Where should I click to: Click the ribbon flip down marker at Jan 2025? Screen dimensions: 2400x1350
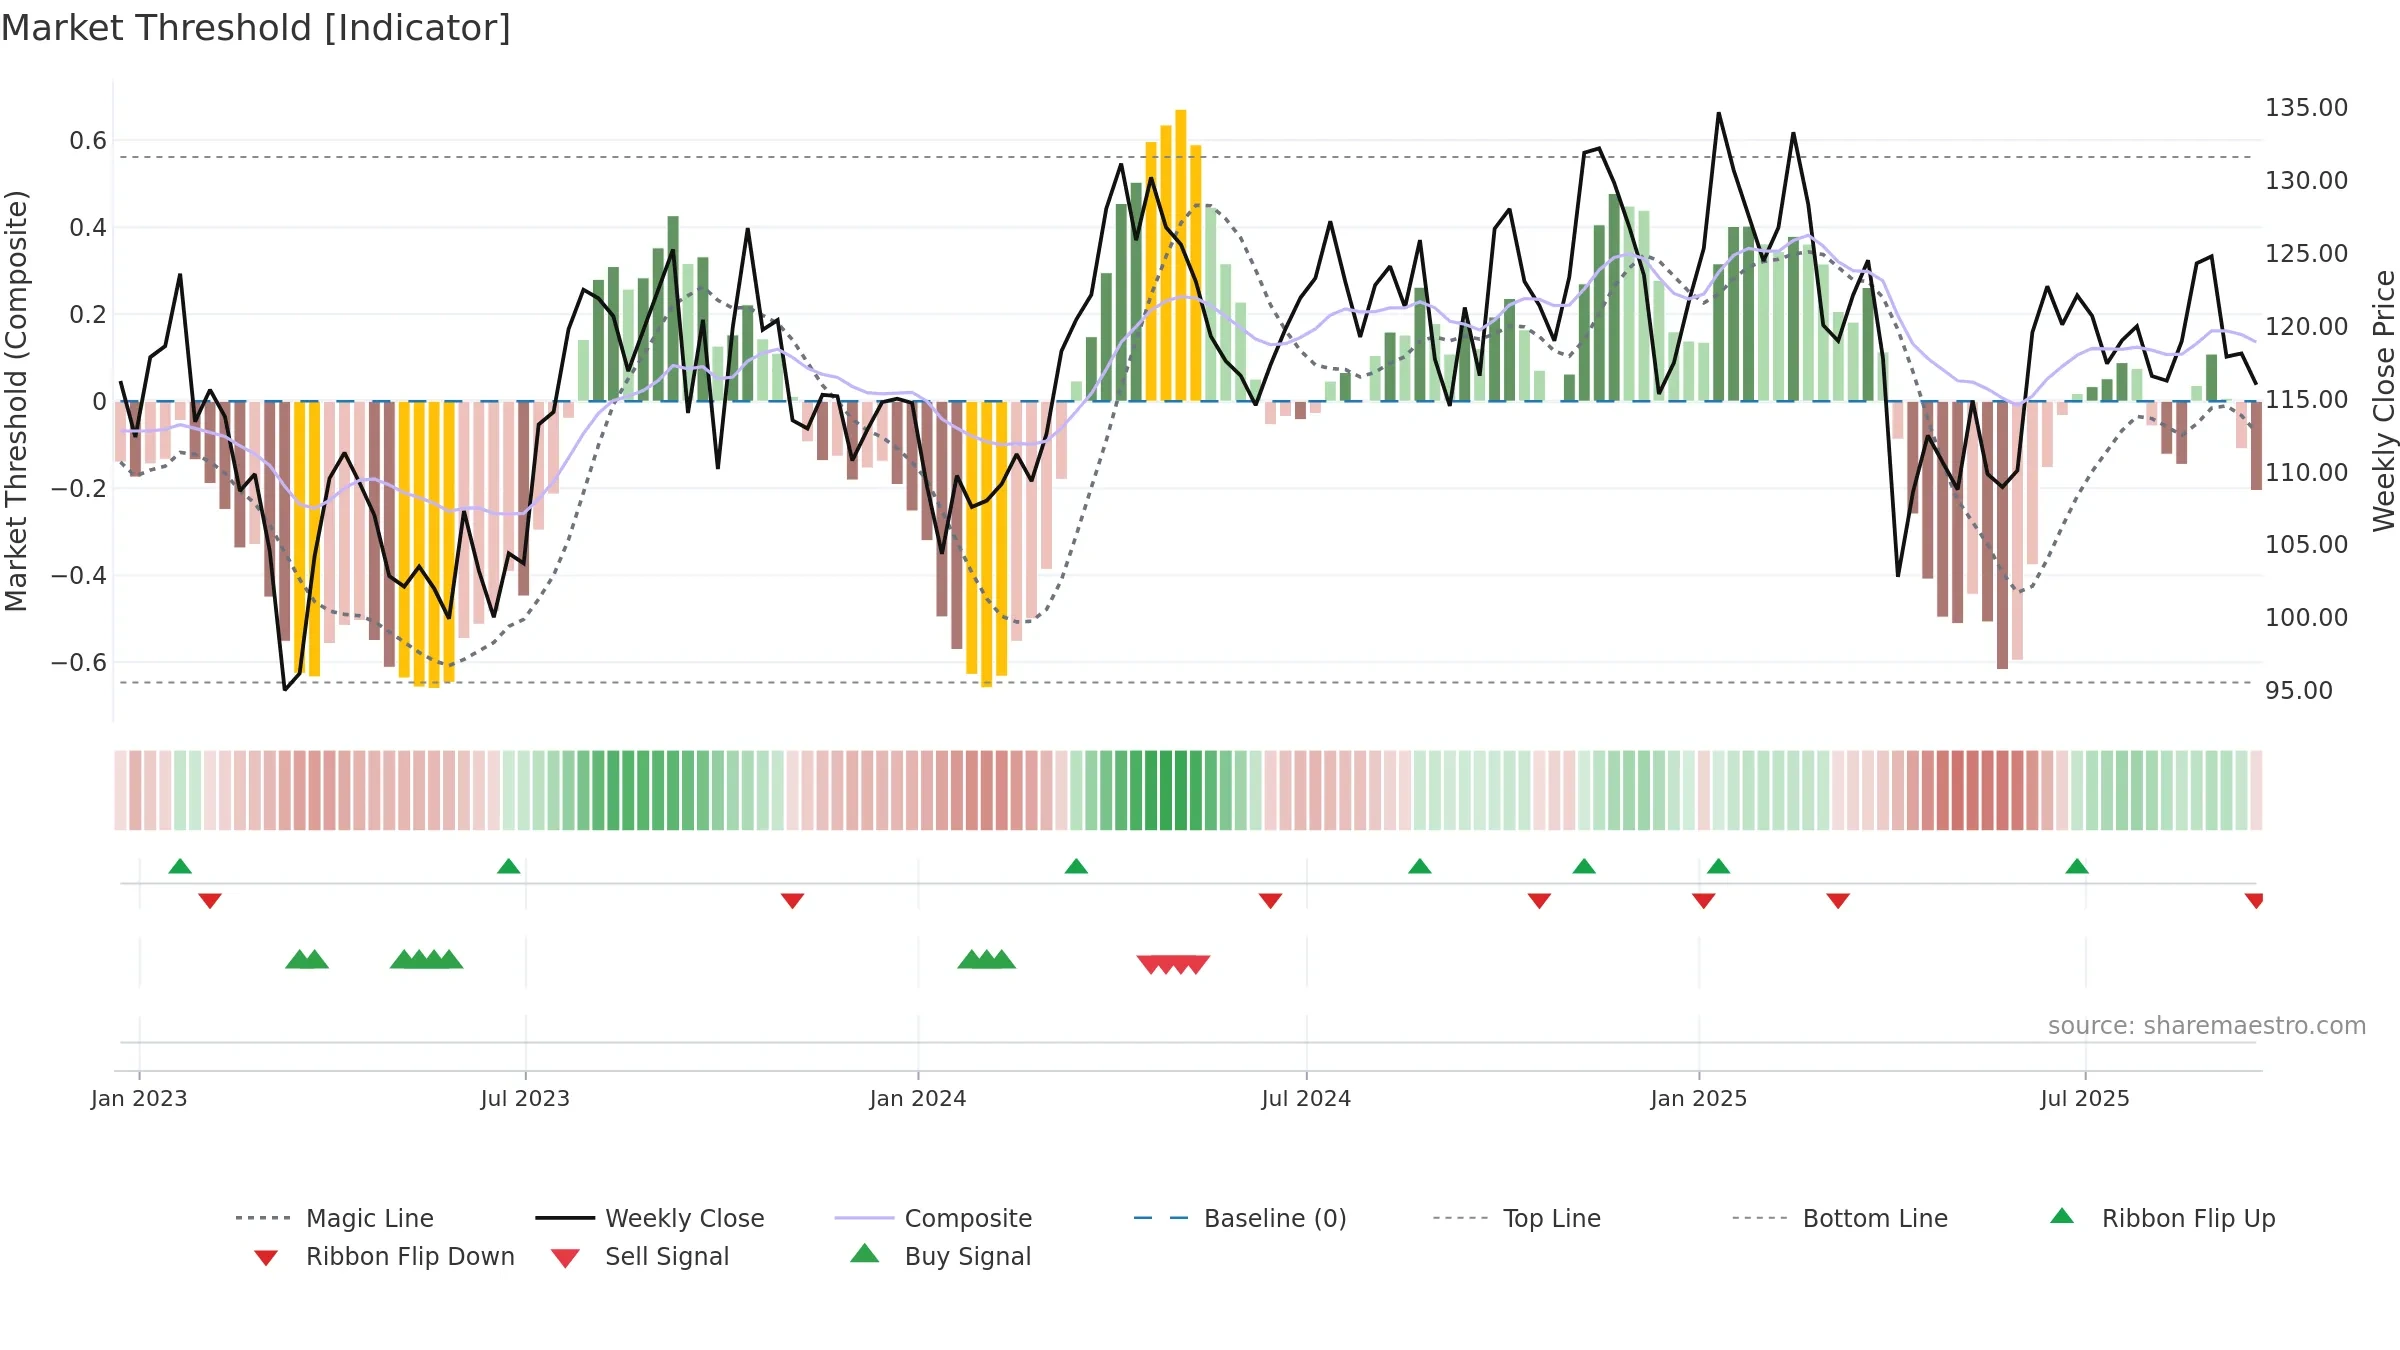(1704, 901)
